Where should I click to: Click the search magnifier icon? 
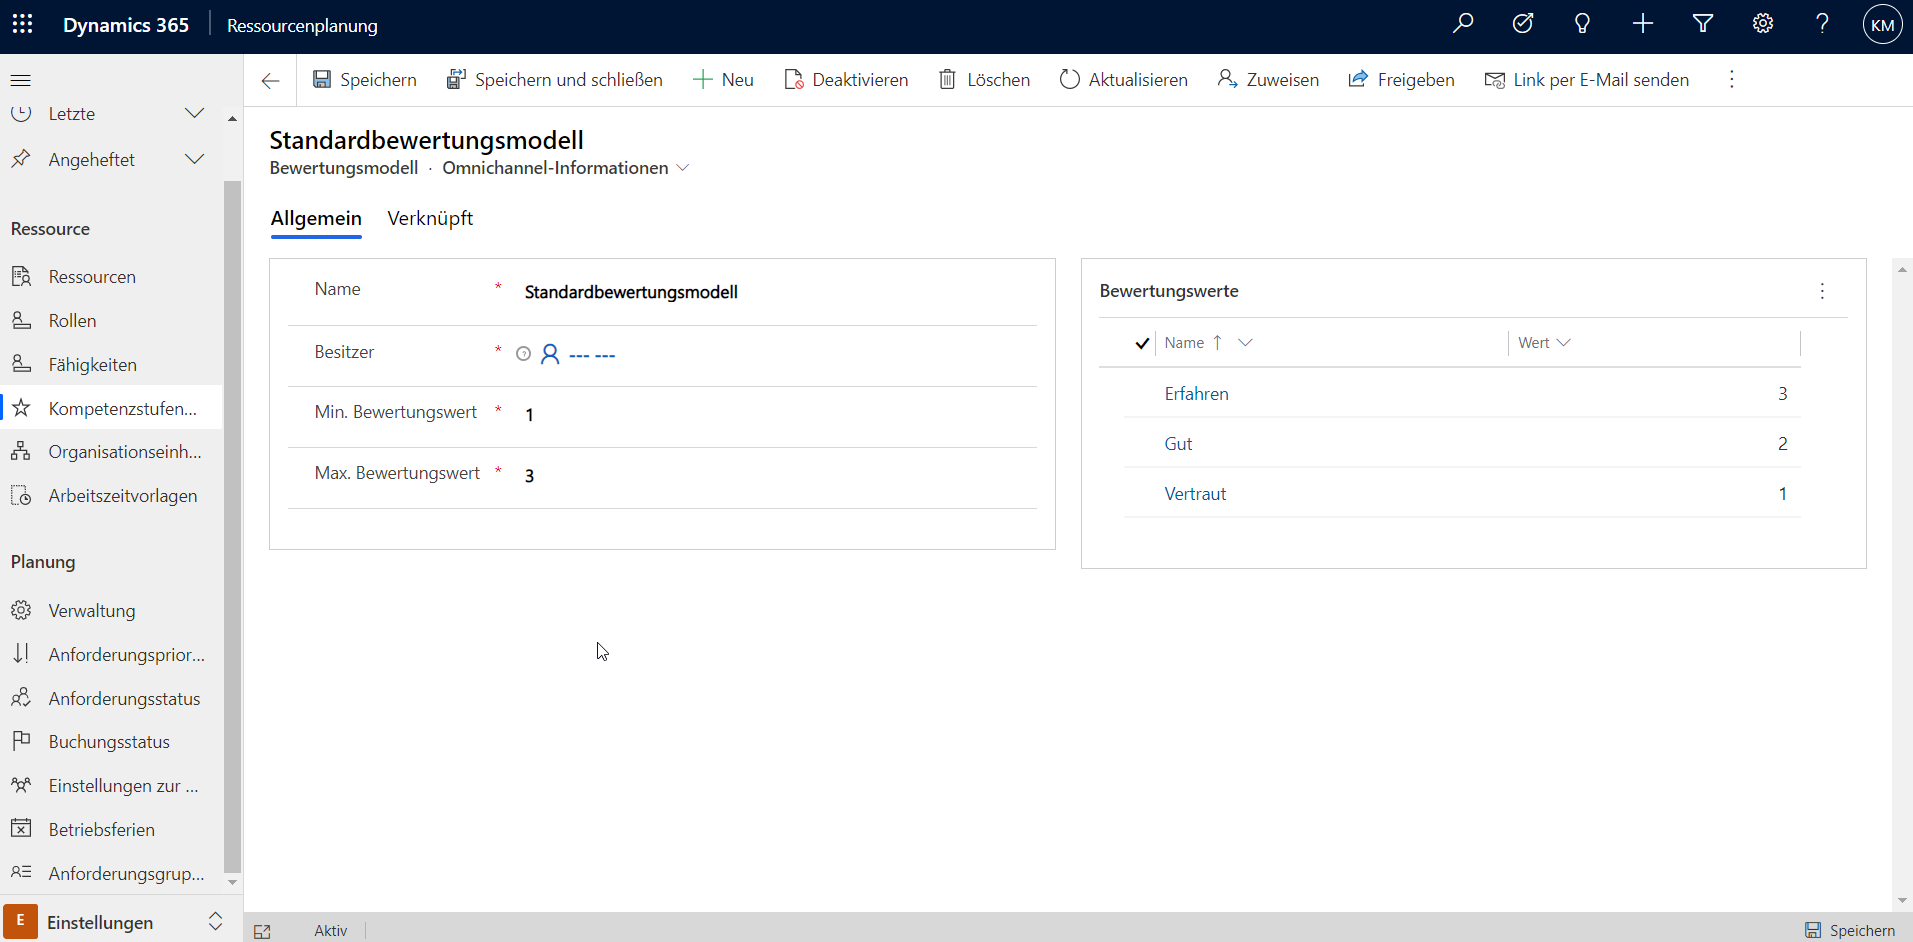1463,24
